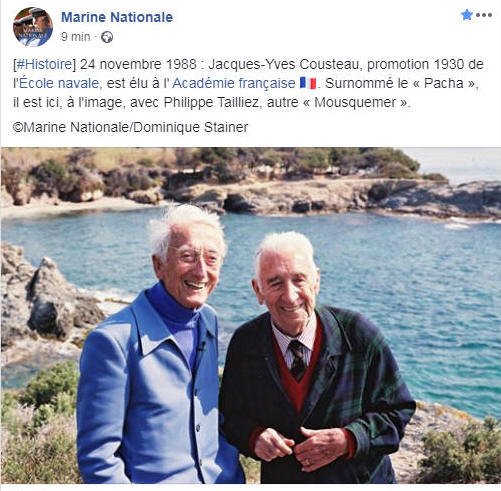The width and height of the screenshot is (501, 491).
Task: Follow the #Histoire hashtag
Action: (x=44, y=64)
